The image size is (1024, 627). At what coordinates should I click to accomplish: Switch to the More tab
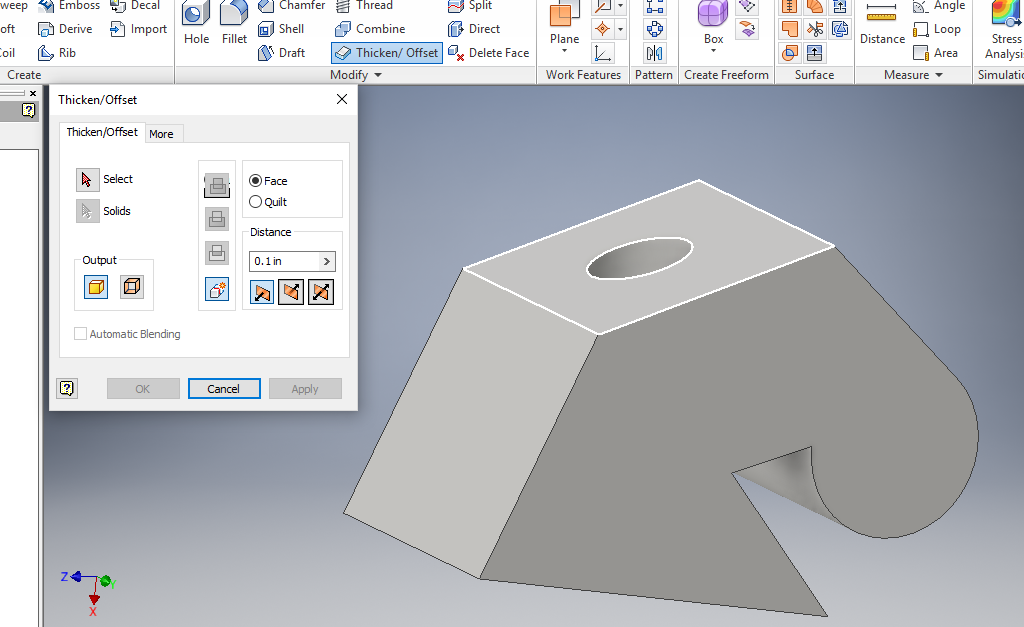coord(162,132)
